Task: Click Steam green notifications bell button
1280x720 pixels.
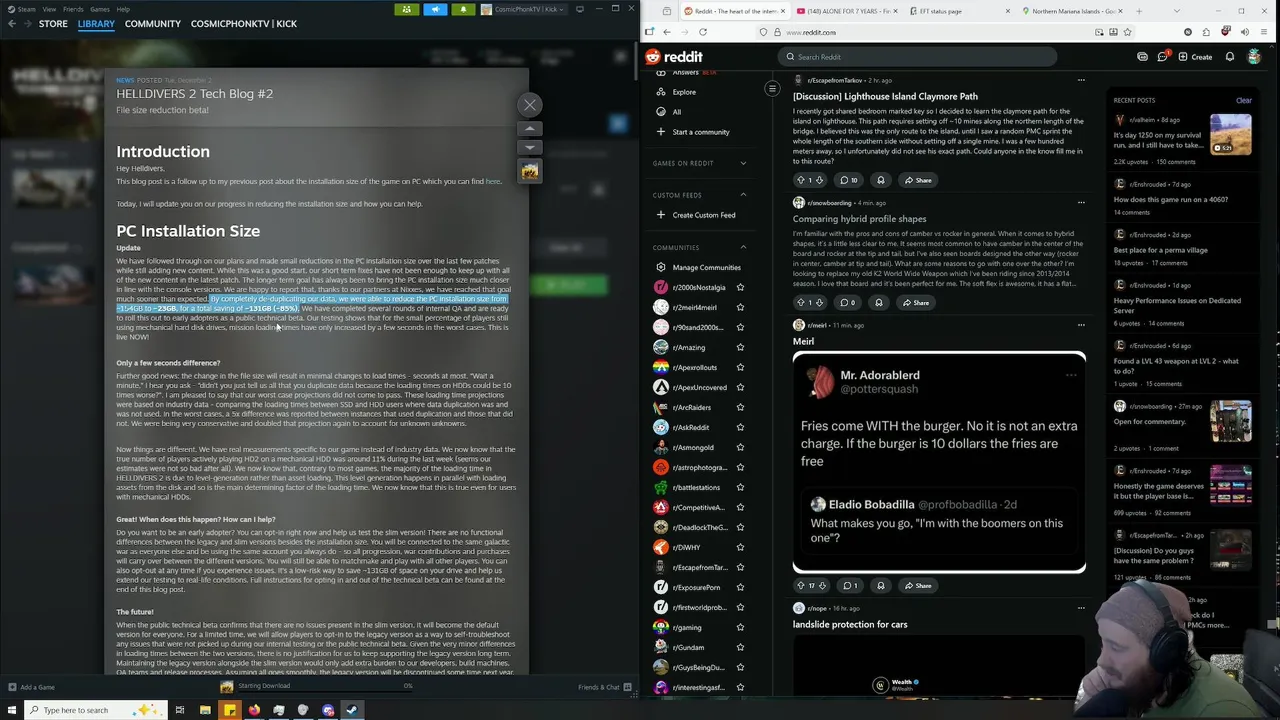Action: tap(463, 9)
